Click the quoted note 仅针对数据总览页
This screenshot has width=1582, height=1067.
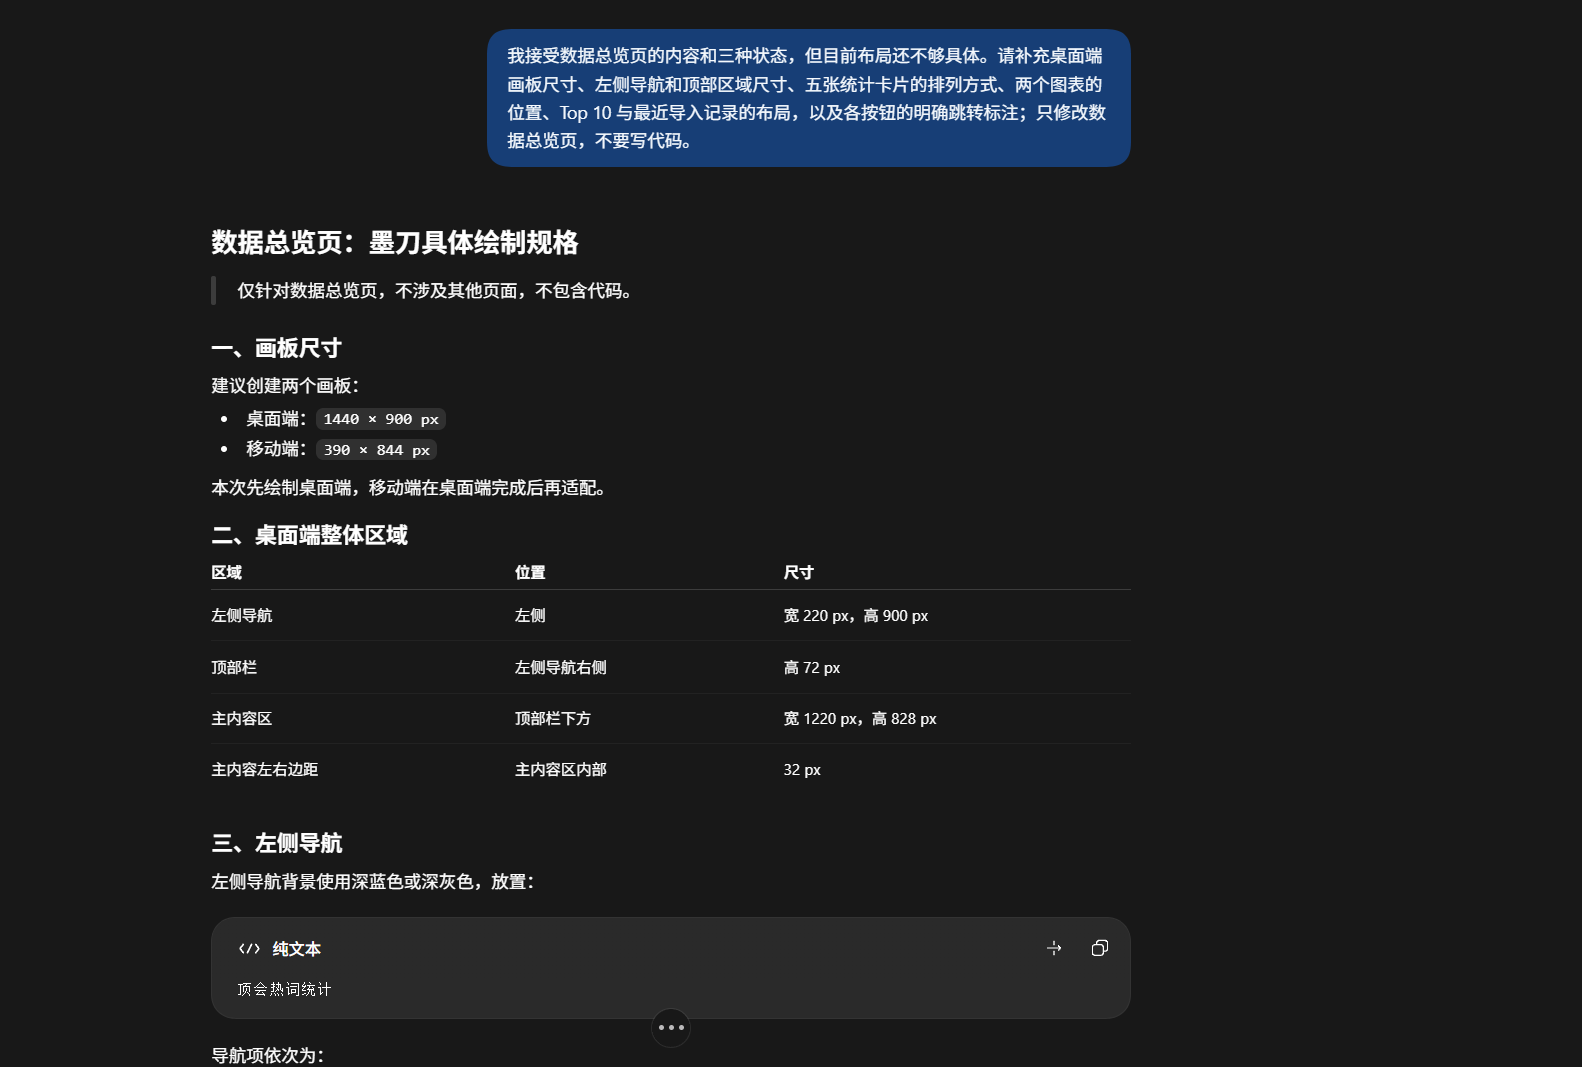(x=435, y=291)
